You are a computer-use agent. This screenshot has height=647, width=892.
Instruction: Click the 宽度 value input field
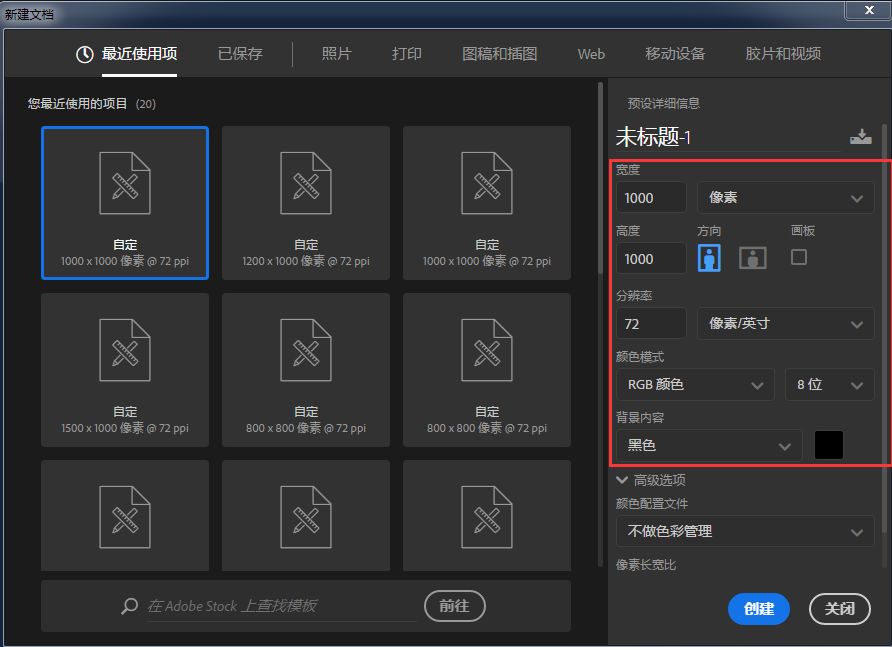tap(650, 198)
